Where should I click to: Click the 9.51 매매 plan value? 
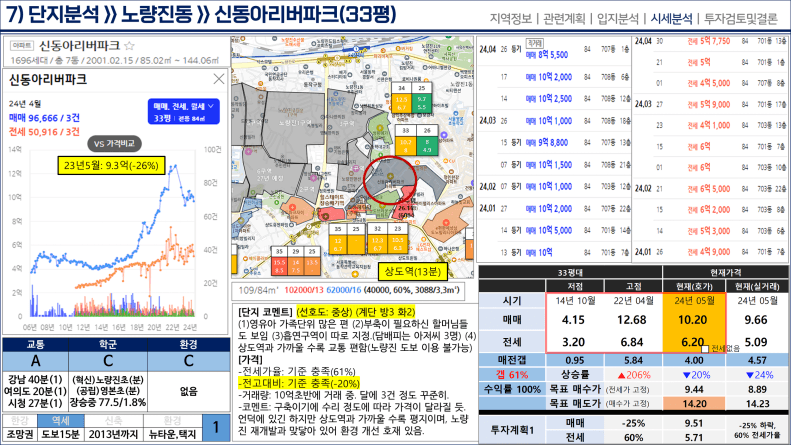(x=694, y=423)
